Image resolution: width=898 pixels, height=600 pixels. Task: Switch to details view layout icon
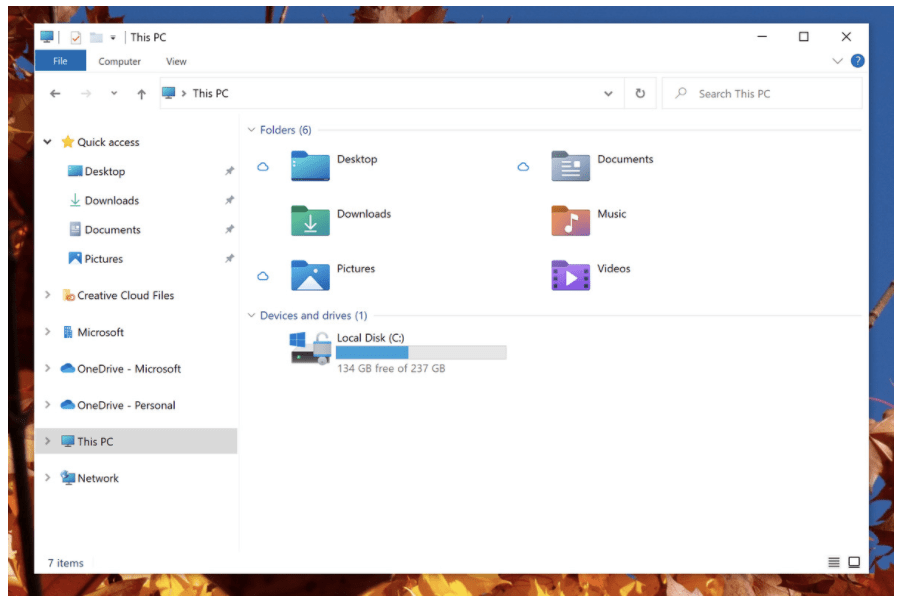click(x=834, y=563)
